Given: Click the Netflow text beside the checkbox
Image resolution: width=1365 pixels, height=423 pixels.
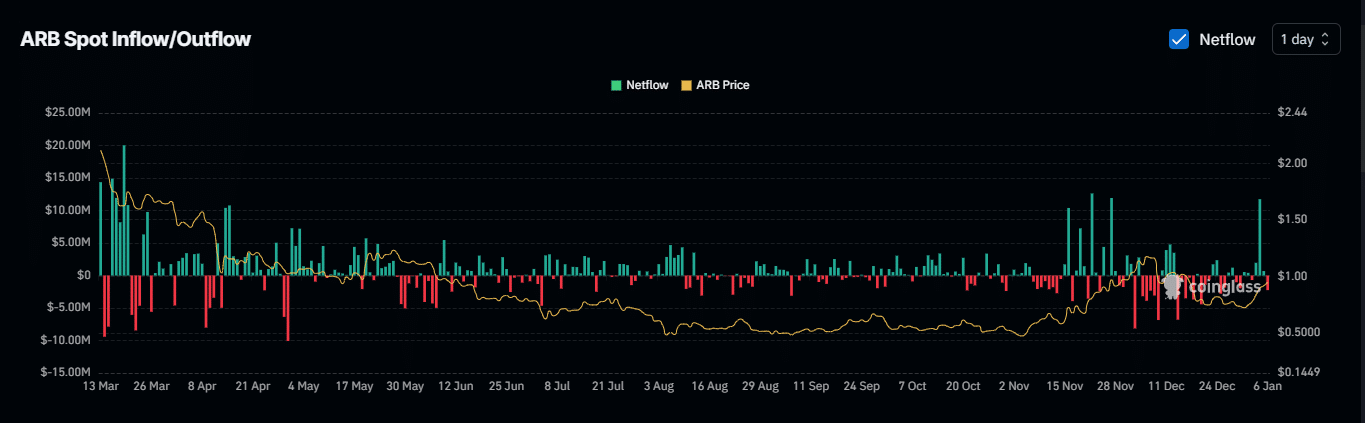Looking at the screenshot, I should click(x=1227, y=39).
